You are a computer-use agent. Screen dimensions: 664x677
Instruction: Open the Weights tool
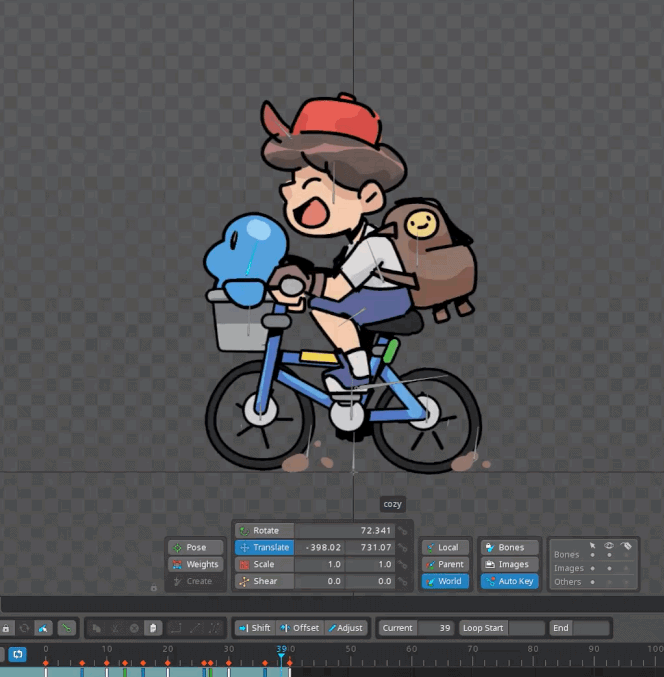coord(195,565)
